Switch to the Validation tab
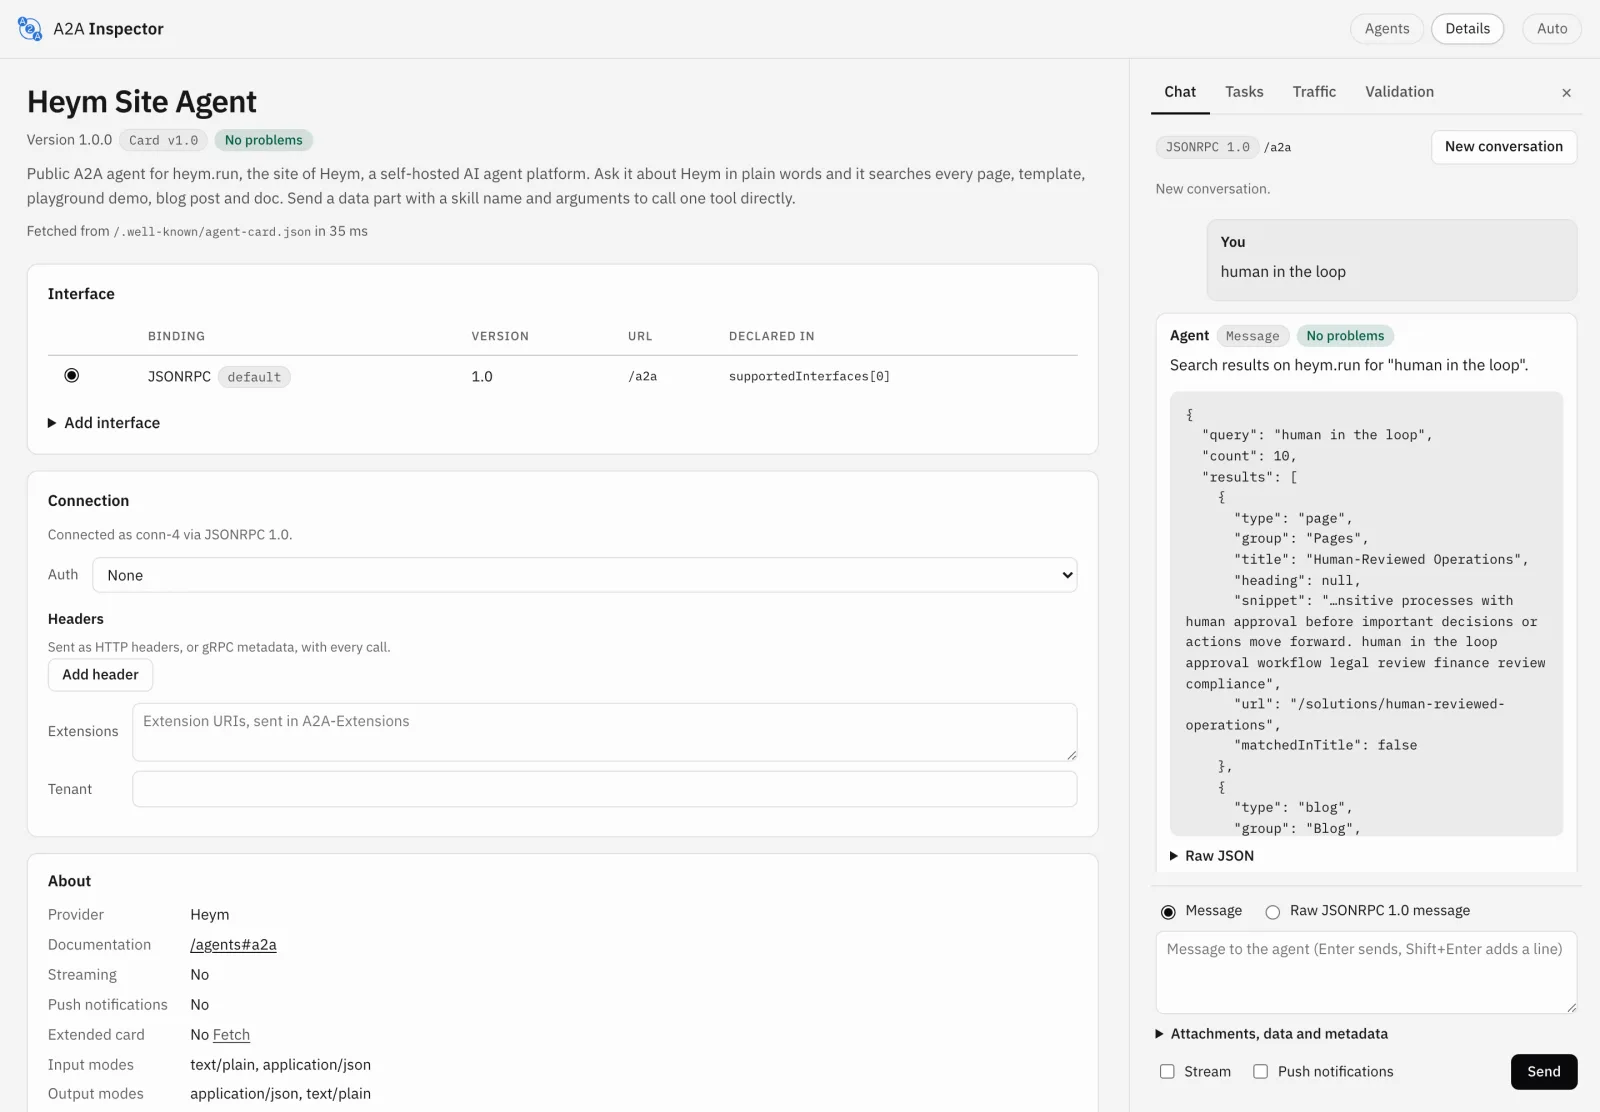The width and height of the screenshot is (1600, 1112). tap(1399, 92)
